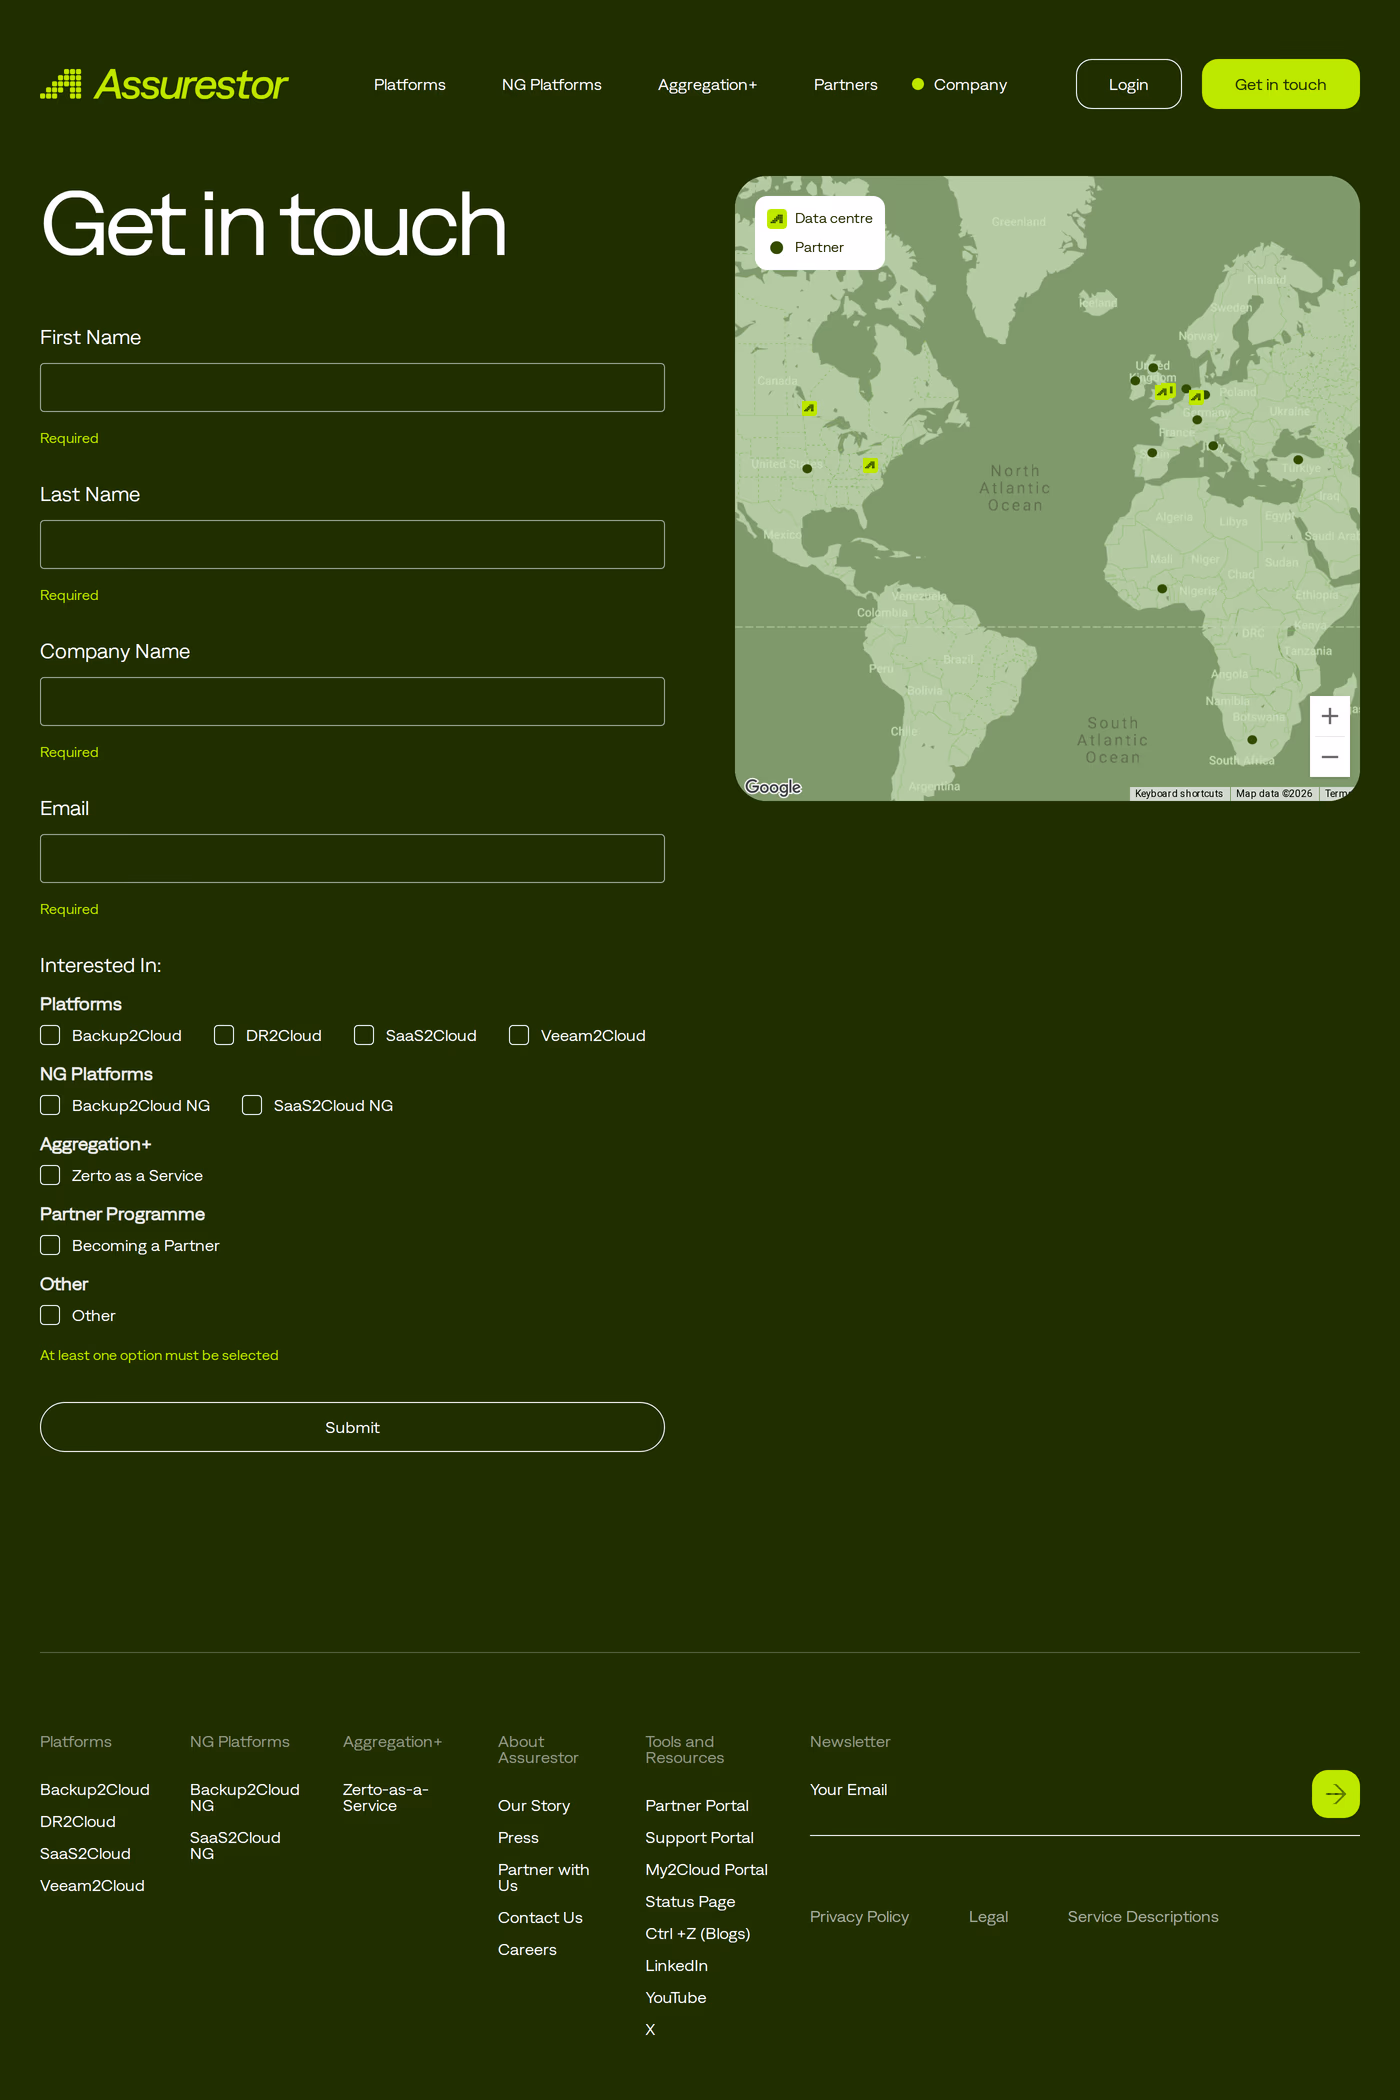This screenshot has width=1400, height=2100.
Task: Focus the First Name field
Action: pyautogui.click(x=352, y=387)
